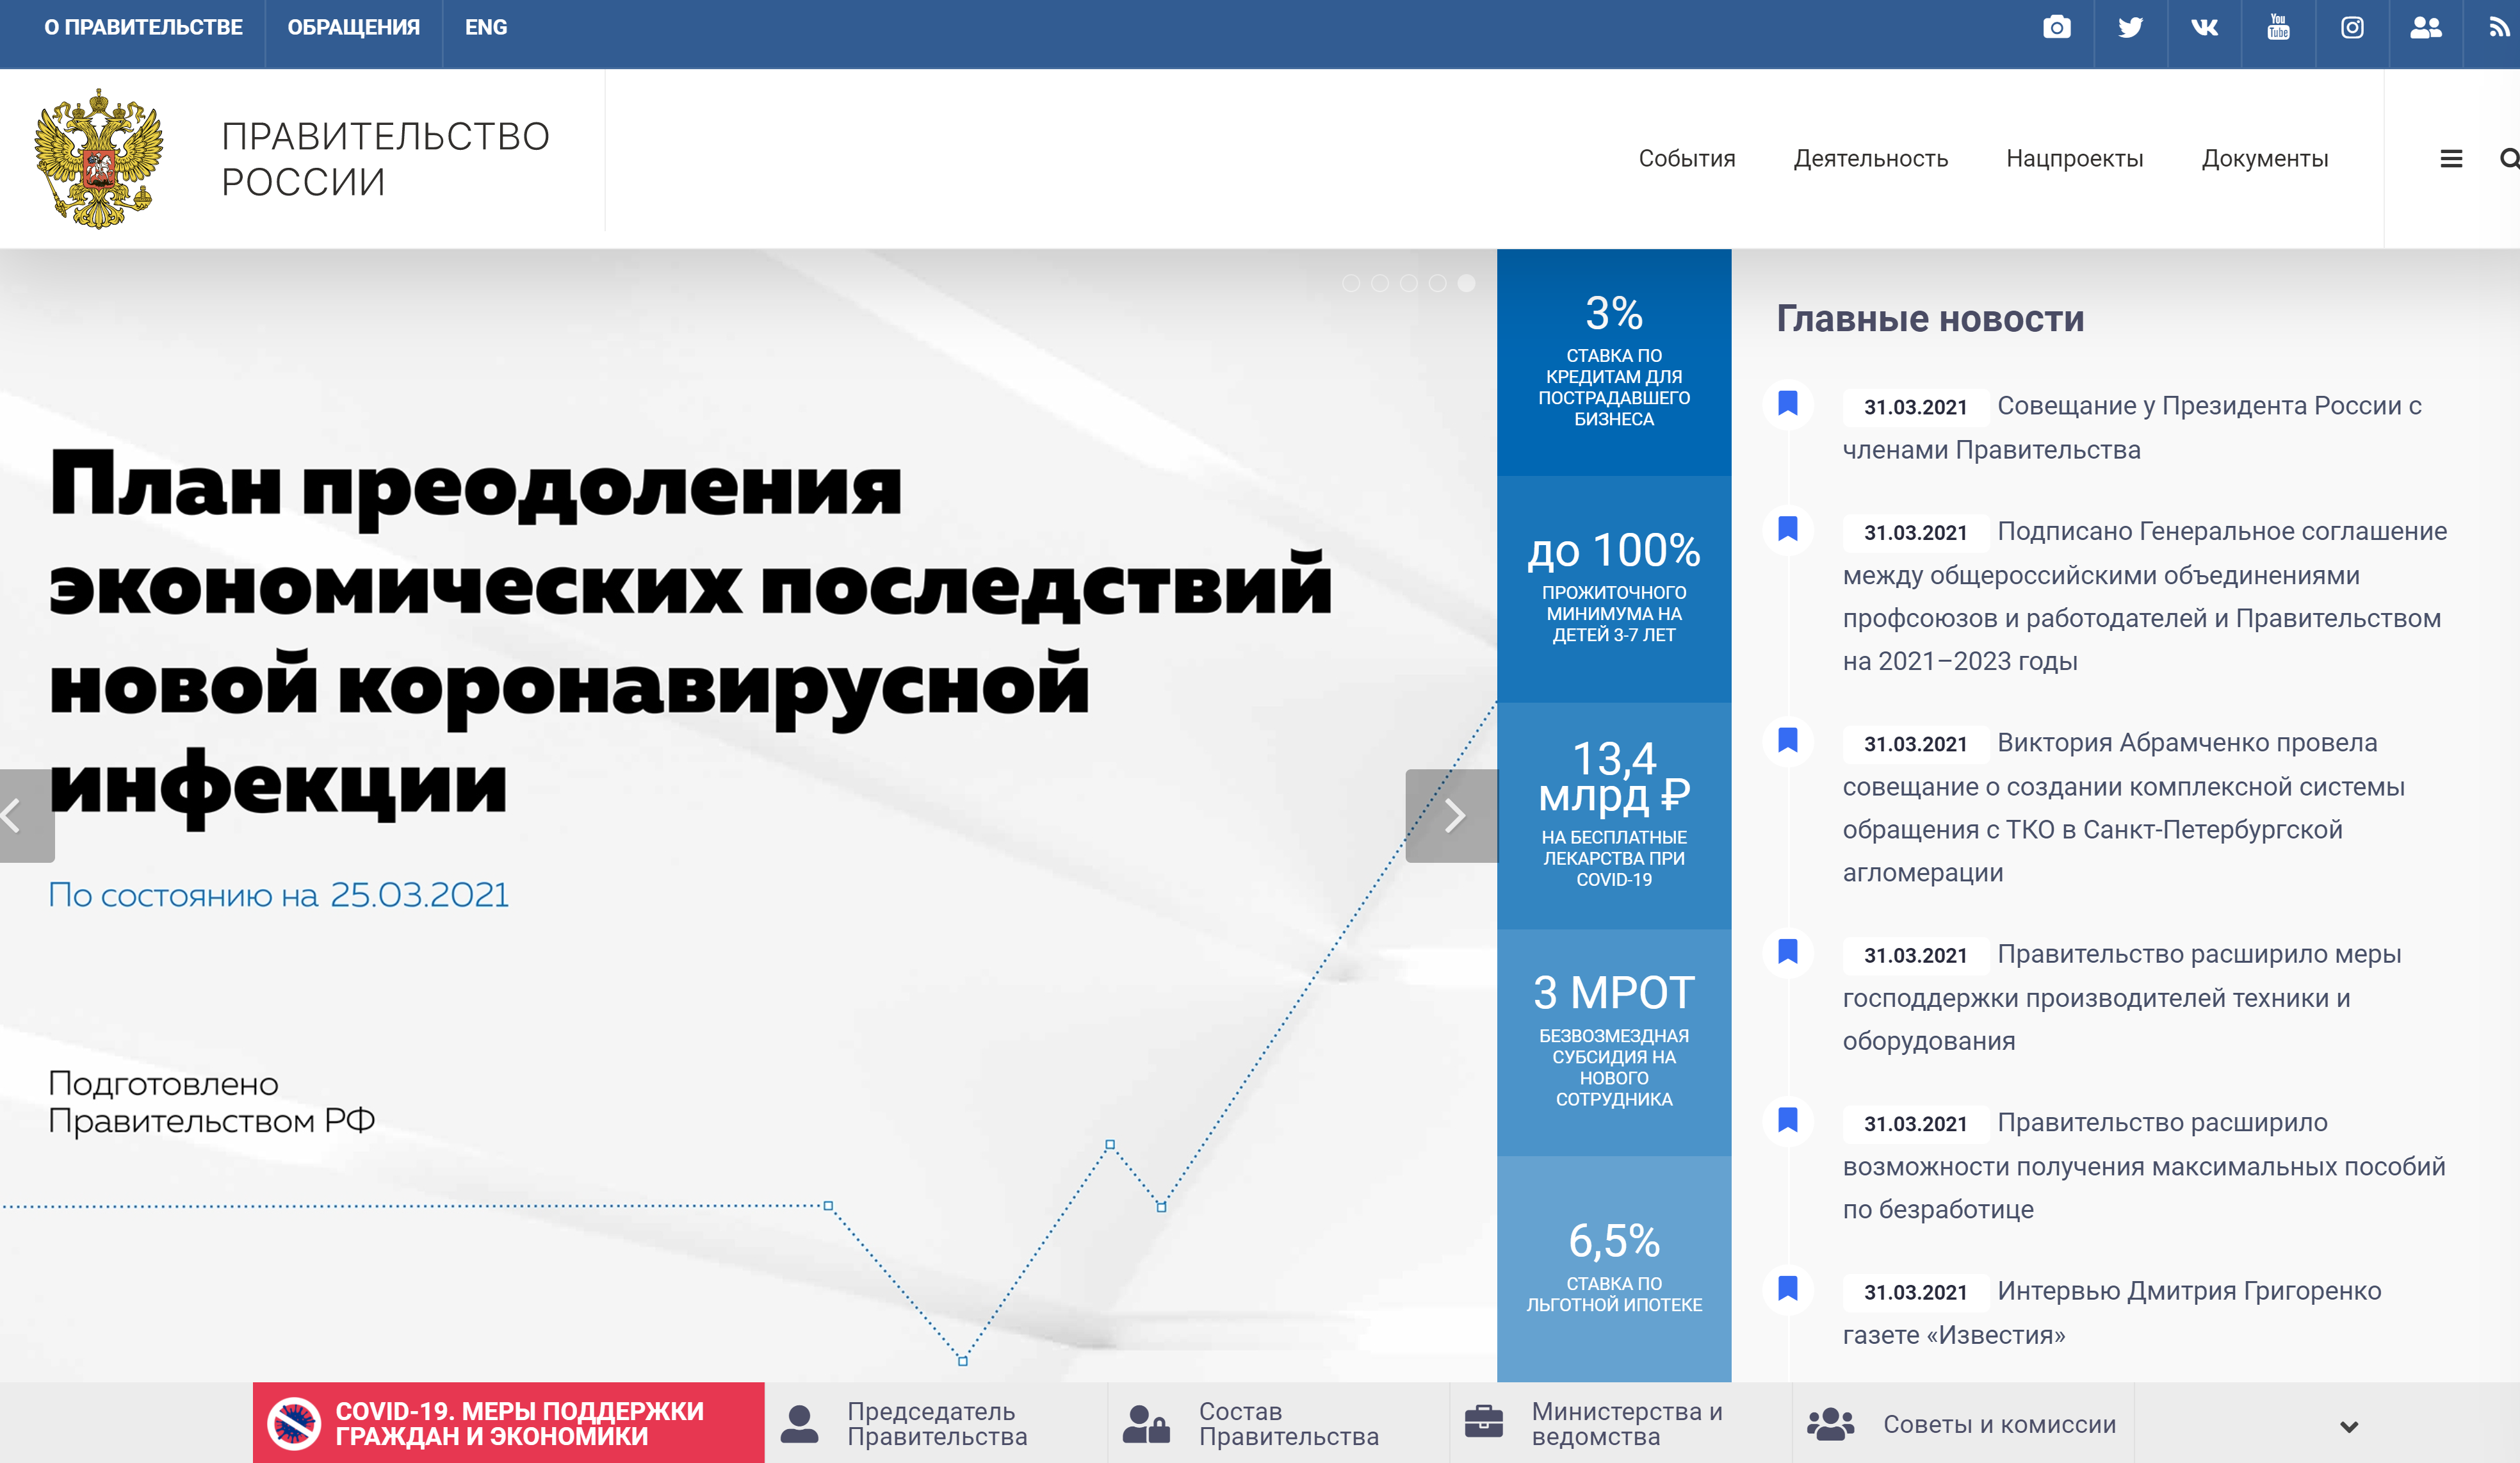The height and width of the screenshot is (1463, 2520).
Task: Open Председатель Правительства link
Action: (x=936, y=1423)
